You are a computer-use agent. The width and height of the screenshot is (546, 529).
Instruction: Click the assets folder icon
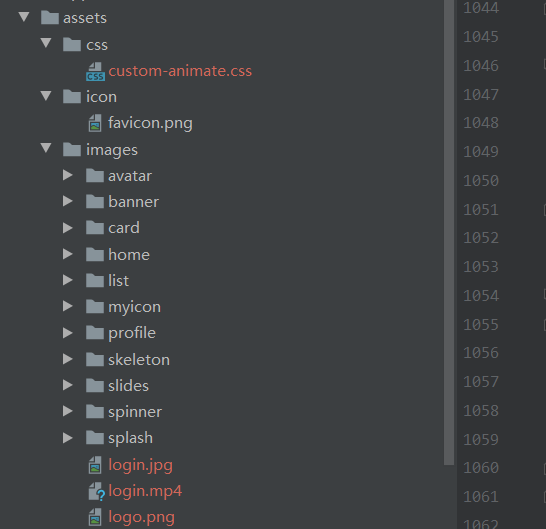point(49,17)
